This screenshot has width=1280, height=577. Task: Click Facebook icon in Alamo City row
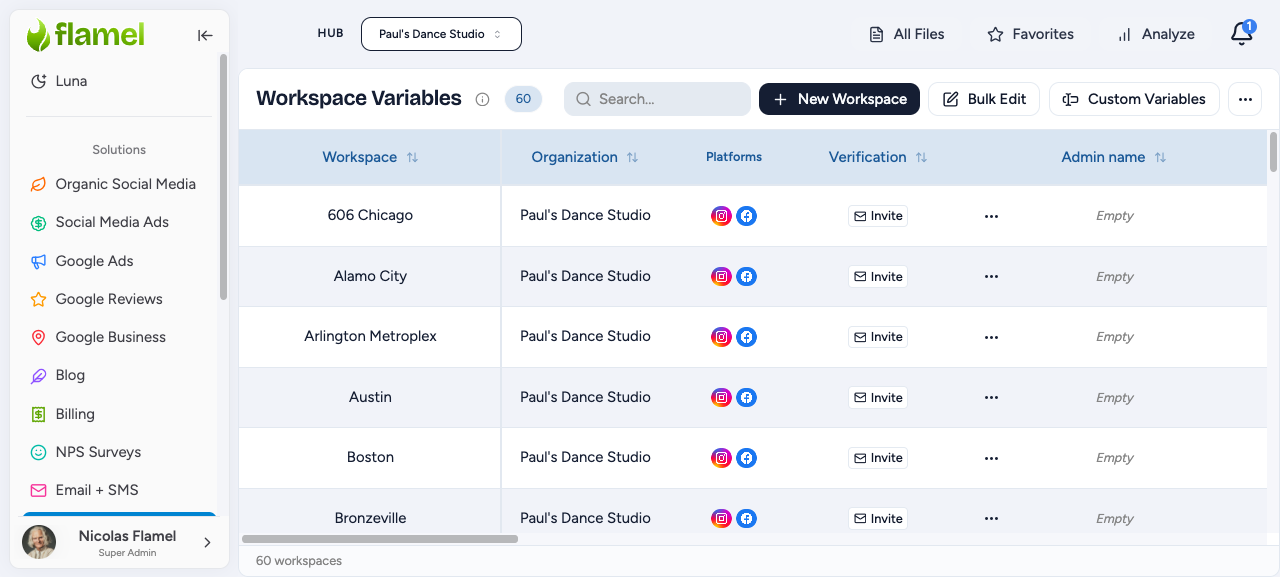coord(746,277)
